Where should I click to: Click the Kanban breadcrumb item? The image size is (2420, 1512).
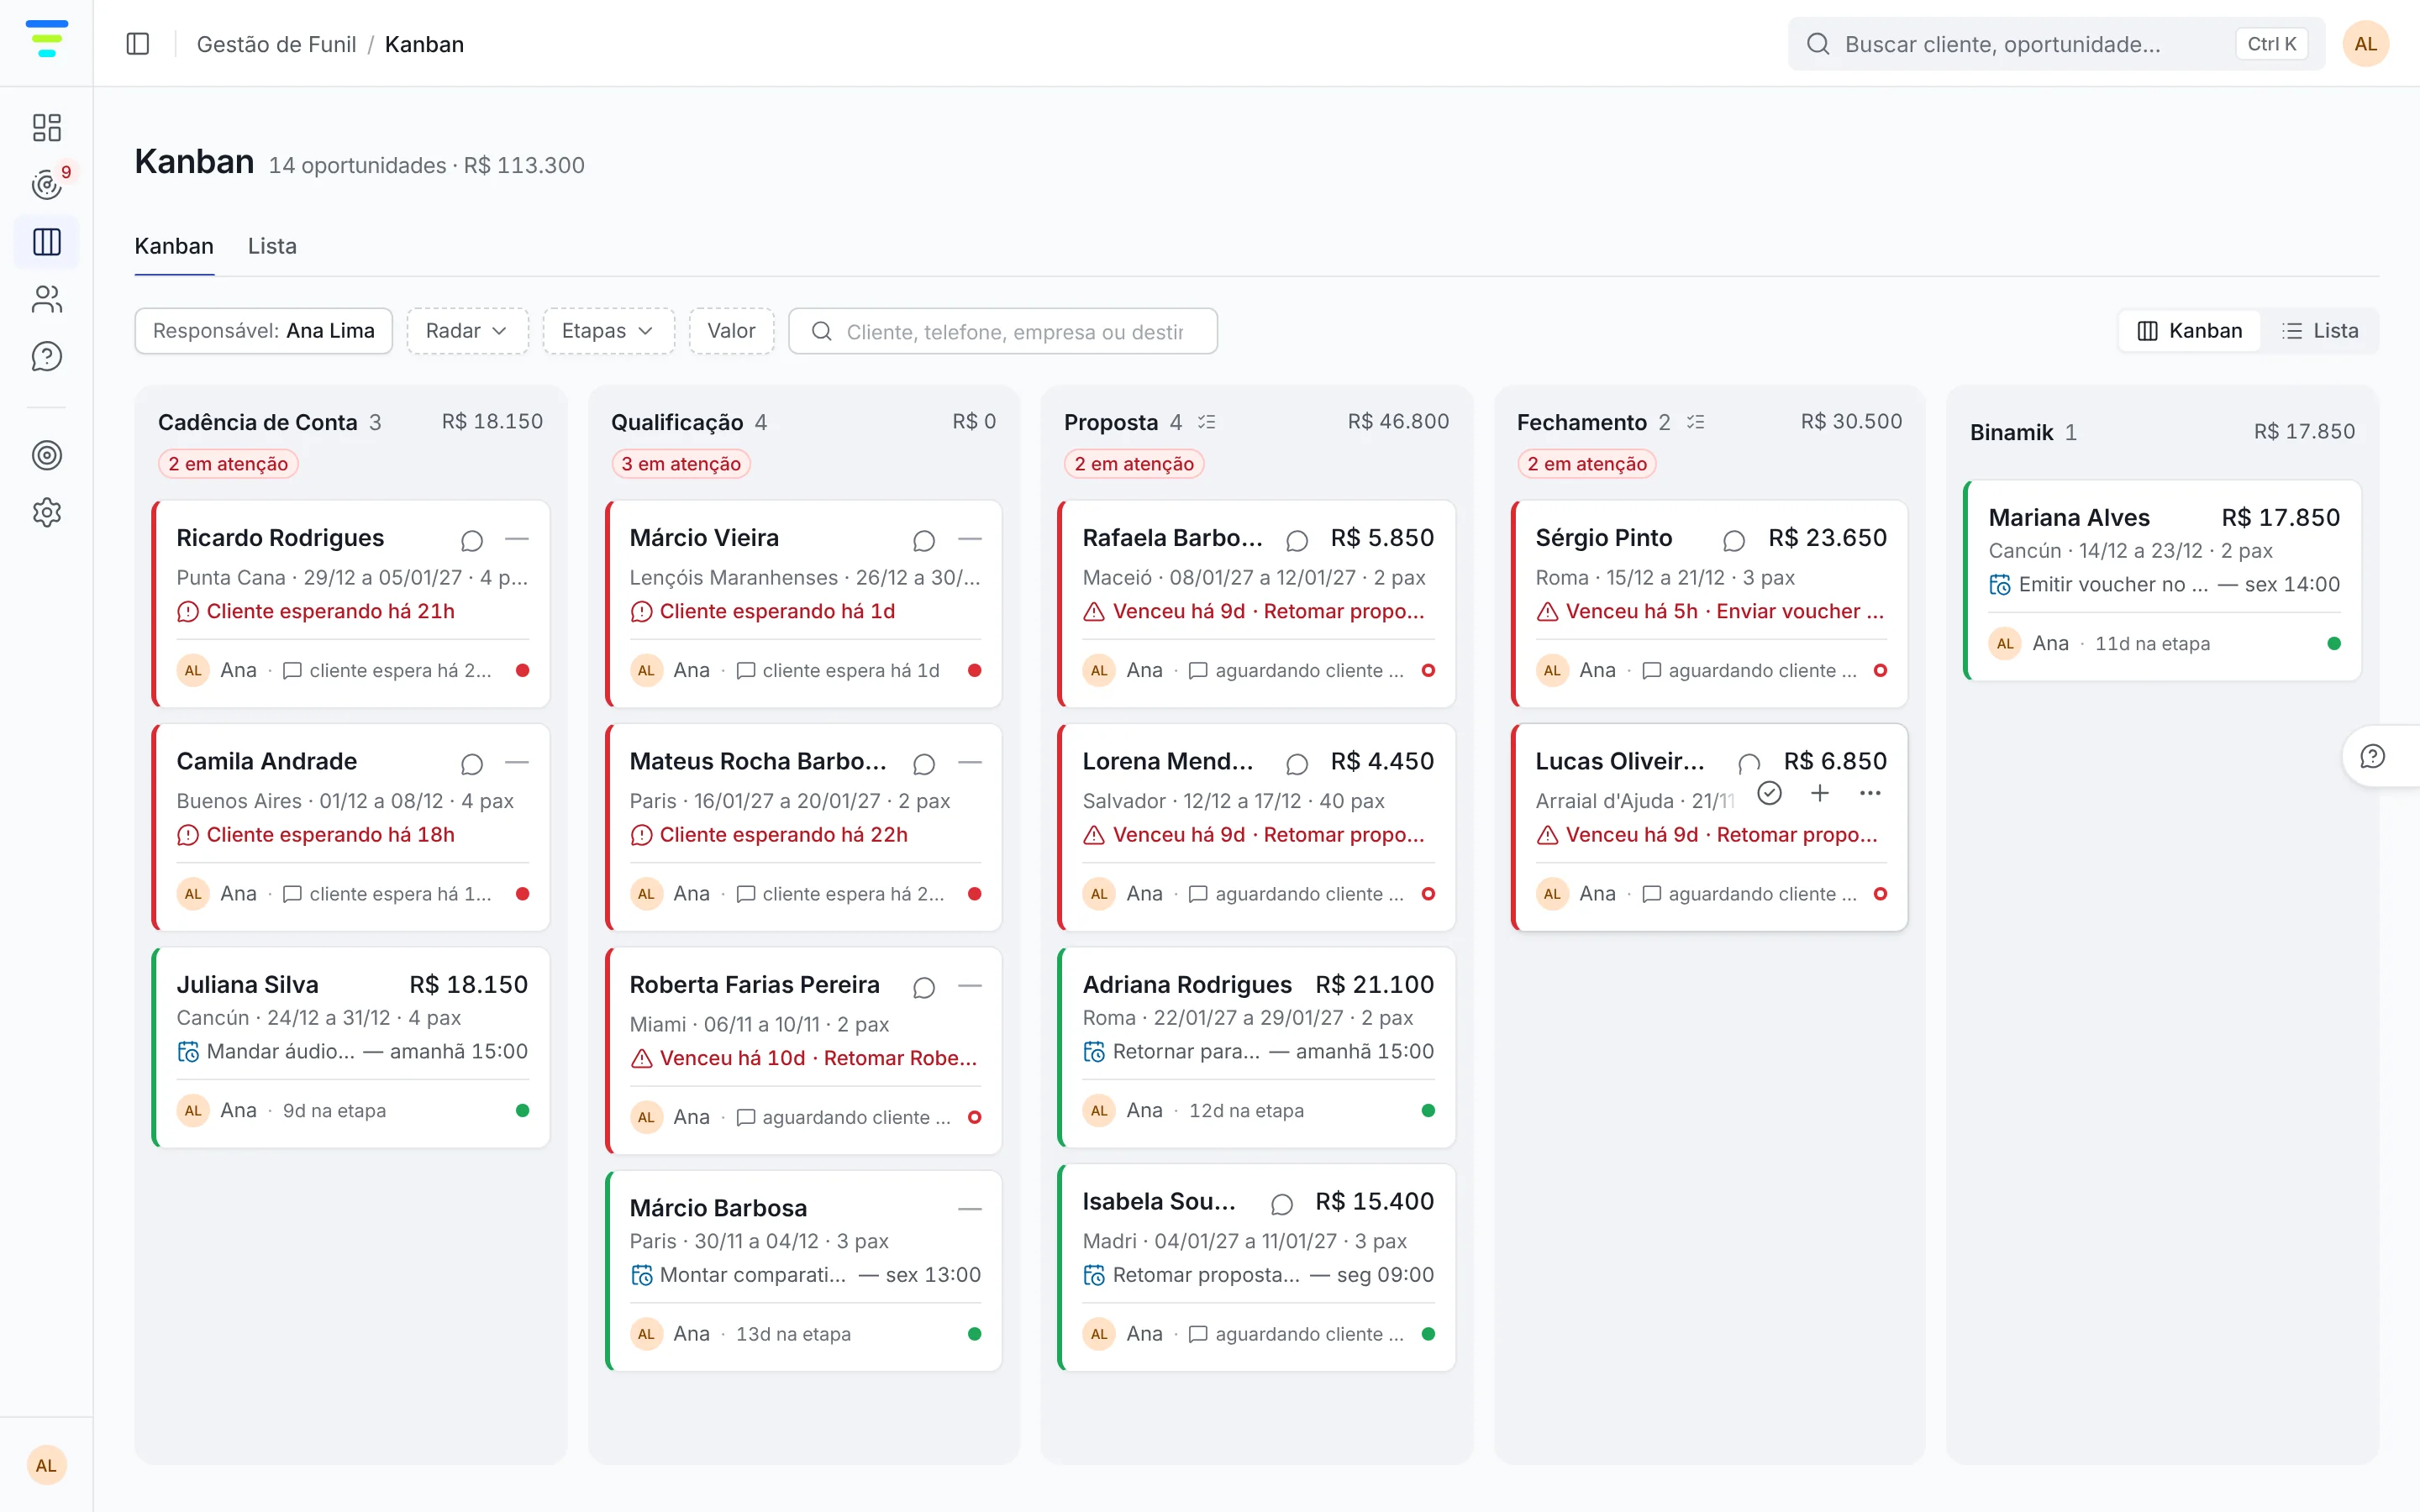tap(424, 44)
